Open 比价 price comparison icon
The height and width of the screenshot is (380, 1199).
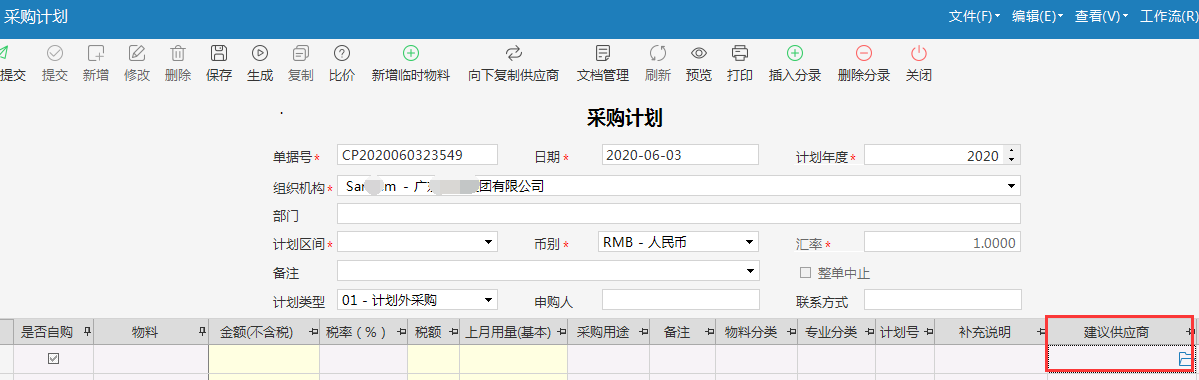pyautogui.click(x=342, y=54)
